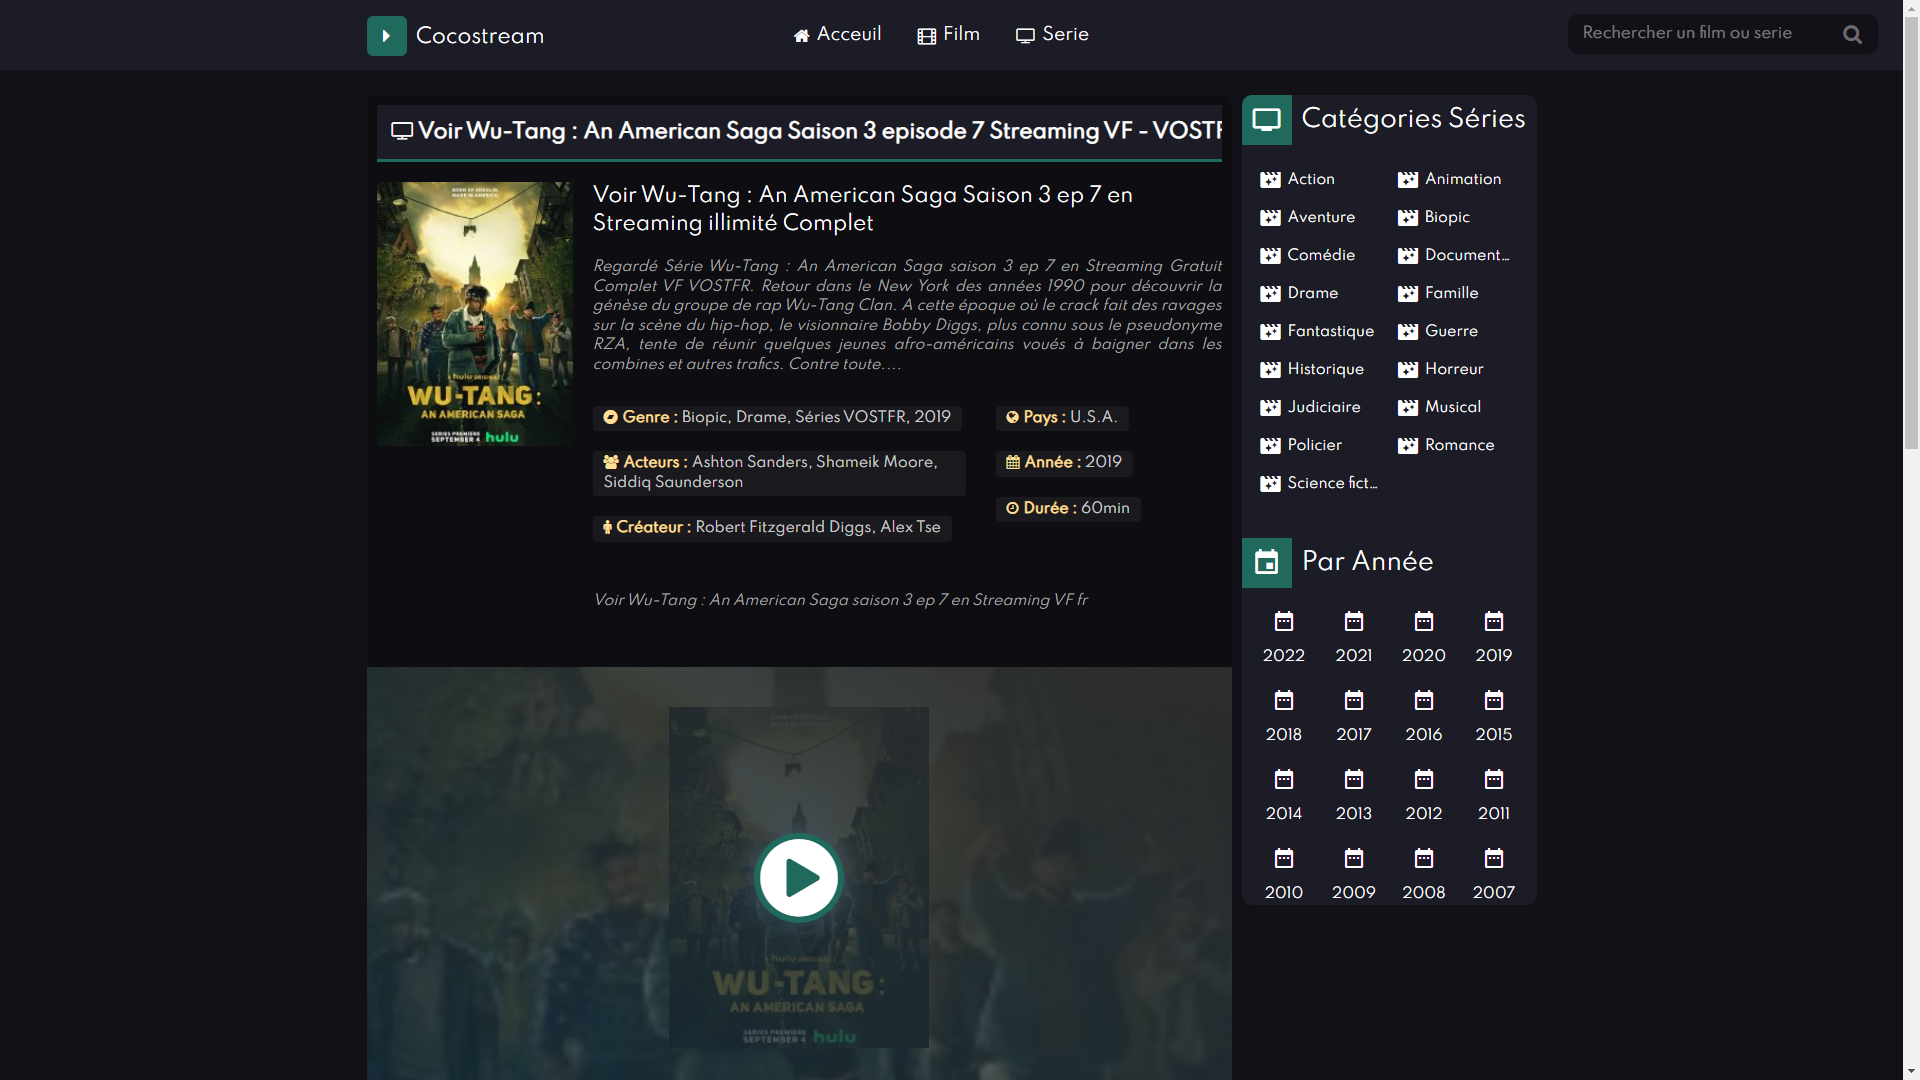Click the clapperboard icon next to Policier
This screenshot has width=1920, height=1080.
coord(1270,446)
